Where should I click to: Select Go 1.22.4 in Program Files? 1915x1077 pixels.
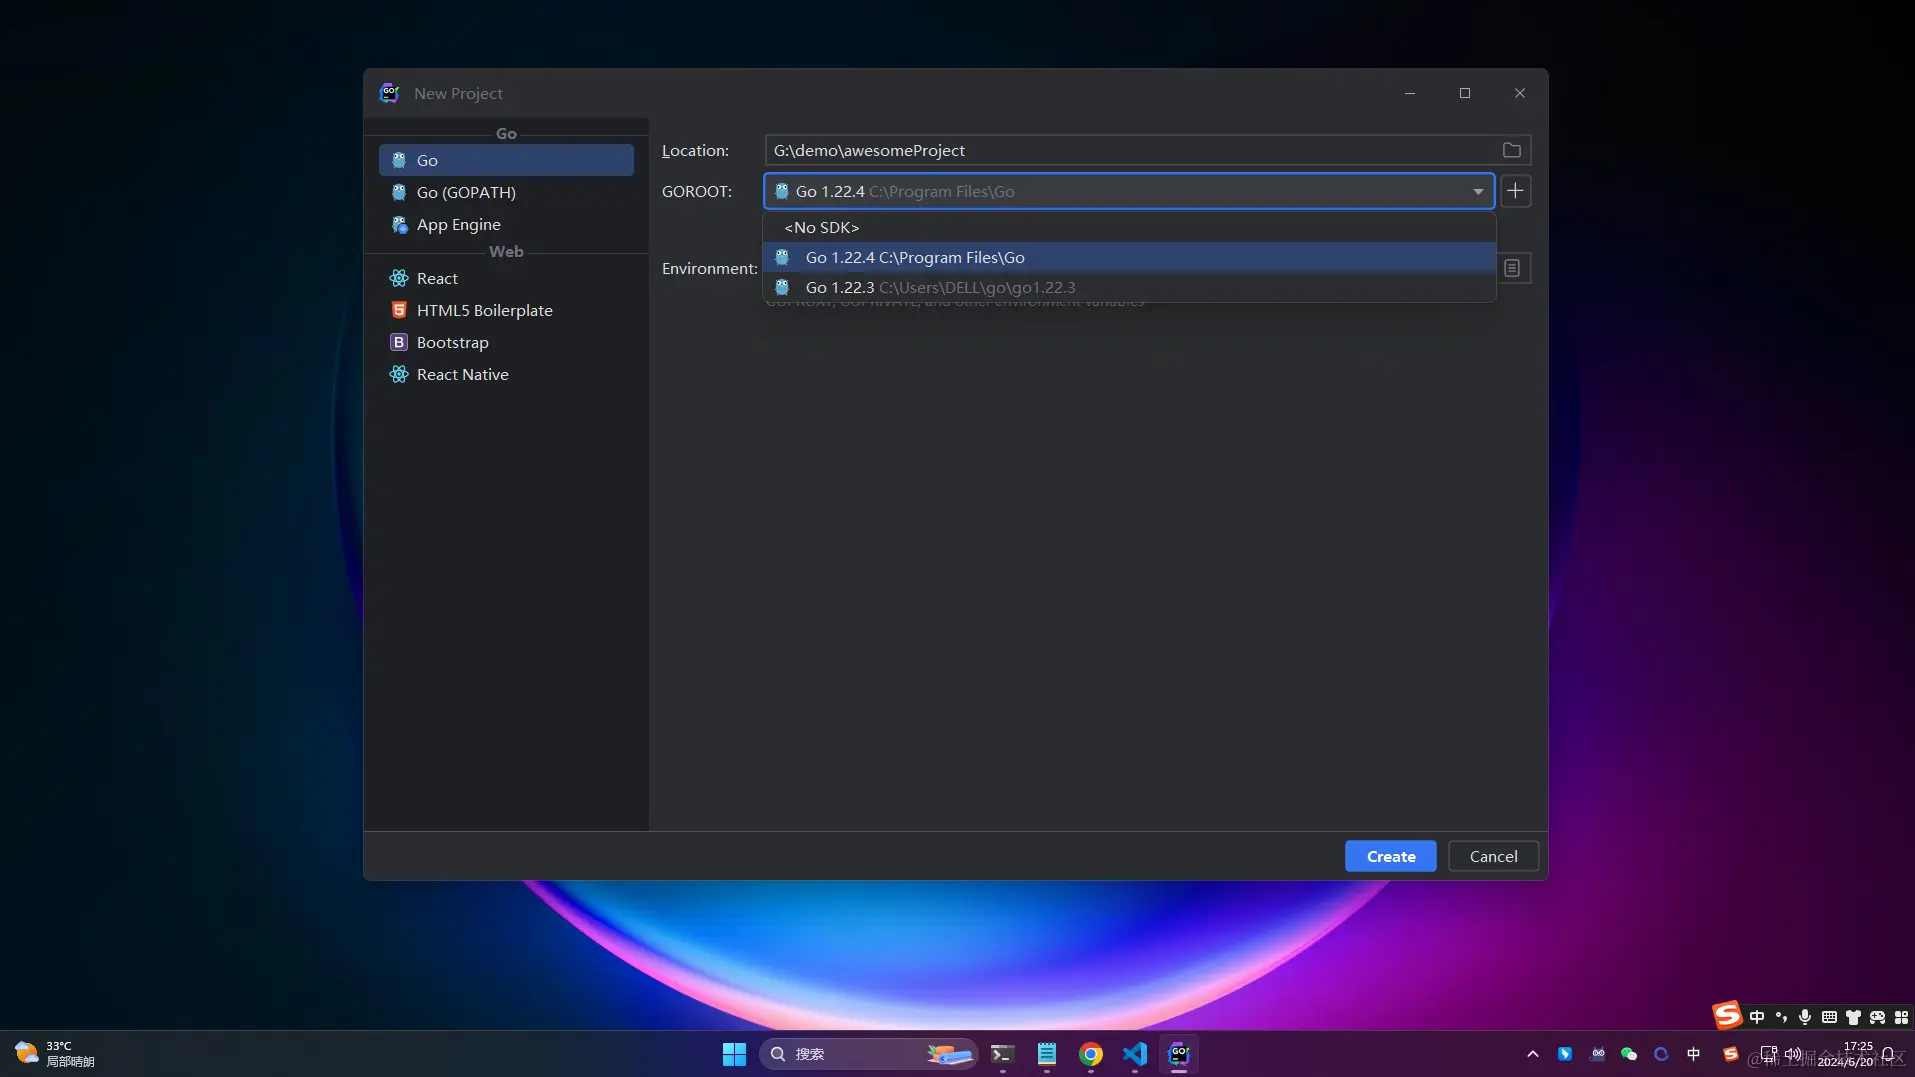point(1129,257)
